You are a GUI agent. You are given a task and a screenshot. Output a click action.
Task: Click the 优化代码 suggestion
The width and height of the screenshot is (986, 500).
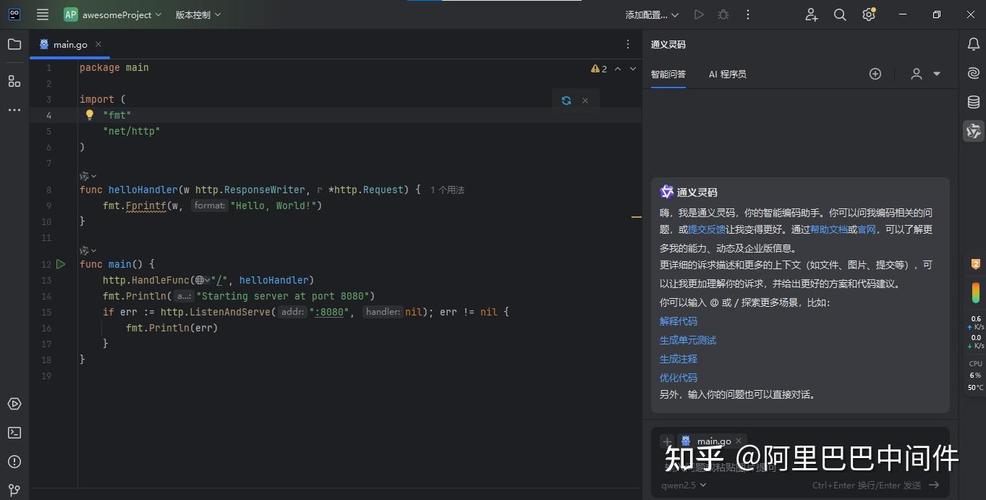(x=678, y=378)
